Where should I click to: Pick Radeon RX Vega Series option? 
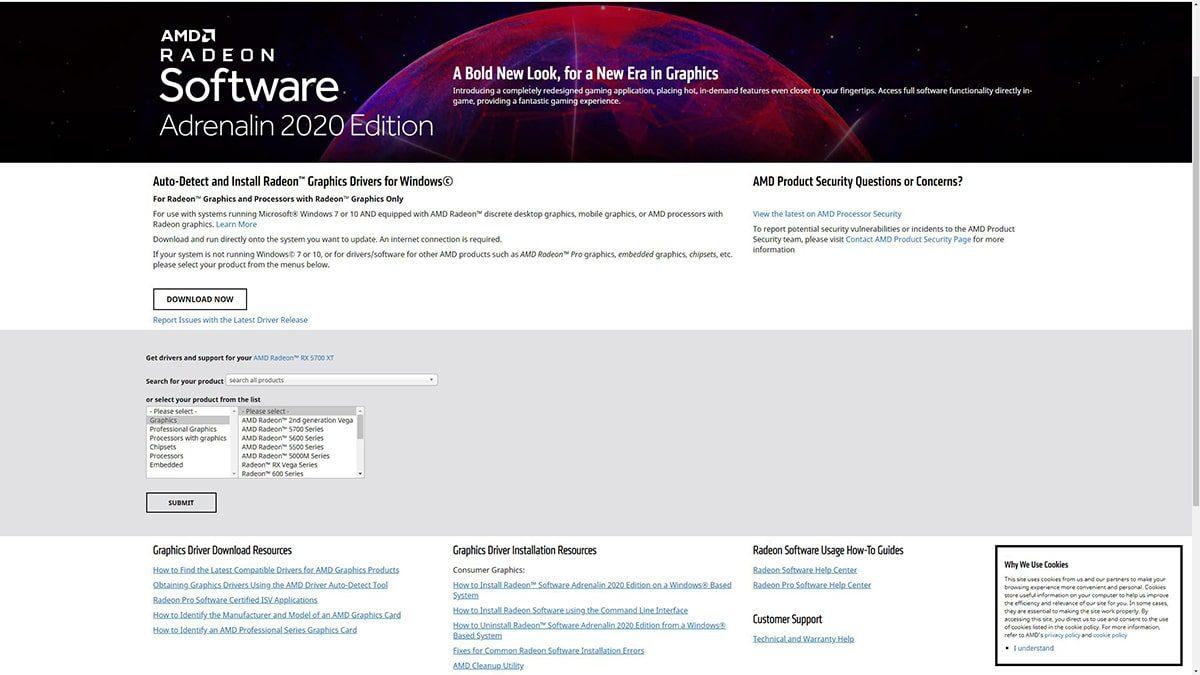280,465
